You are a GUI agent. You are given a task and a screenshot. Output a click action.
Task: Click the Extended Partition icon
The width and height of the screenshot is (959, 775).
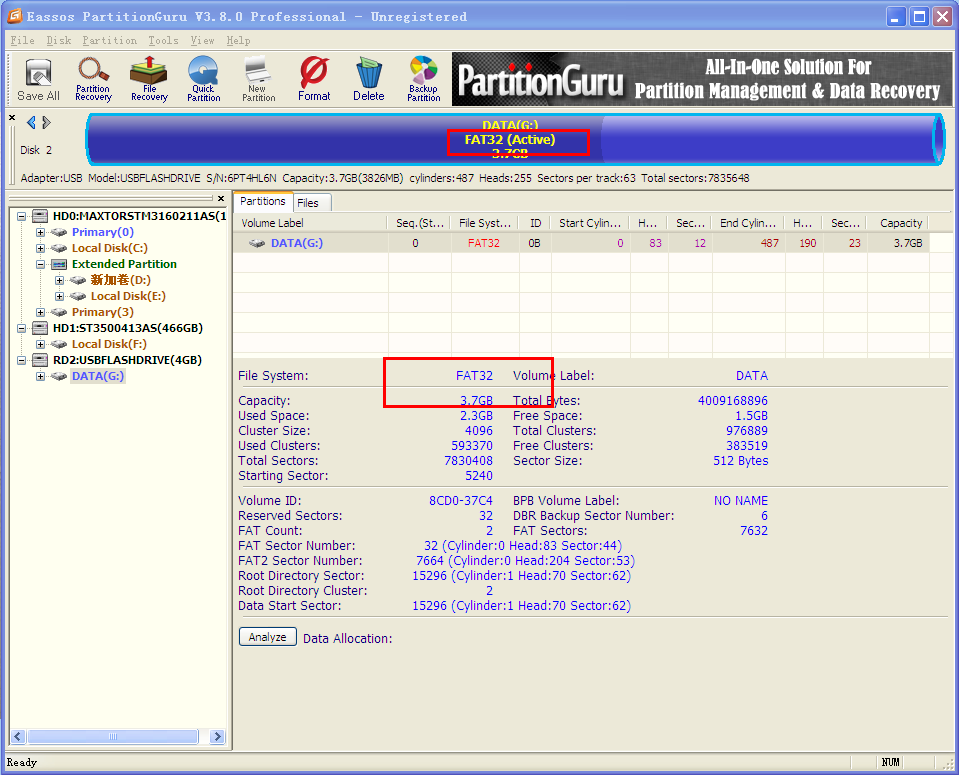click(59, 264)
